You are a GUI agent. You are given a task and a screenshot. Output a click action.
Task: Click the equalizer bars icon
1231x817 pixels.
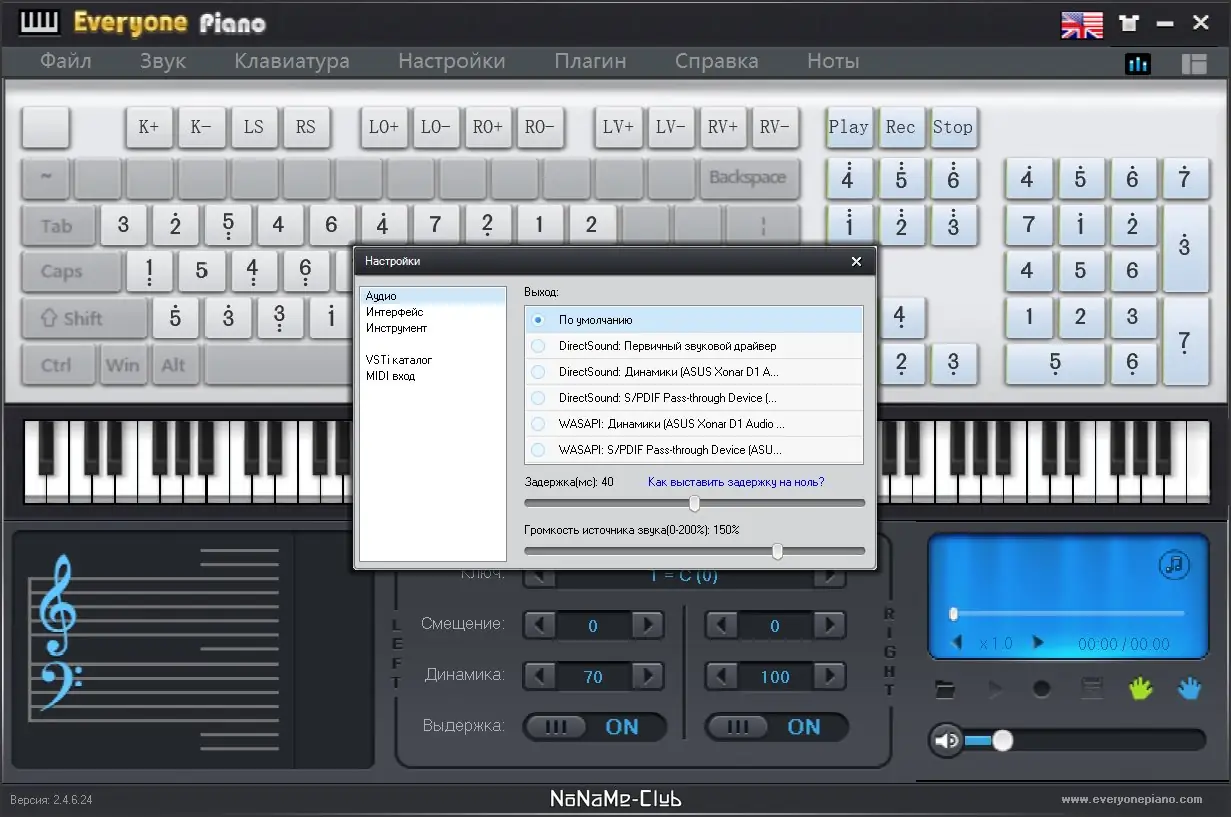coord(1138,64)
